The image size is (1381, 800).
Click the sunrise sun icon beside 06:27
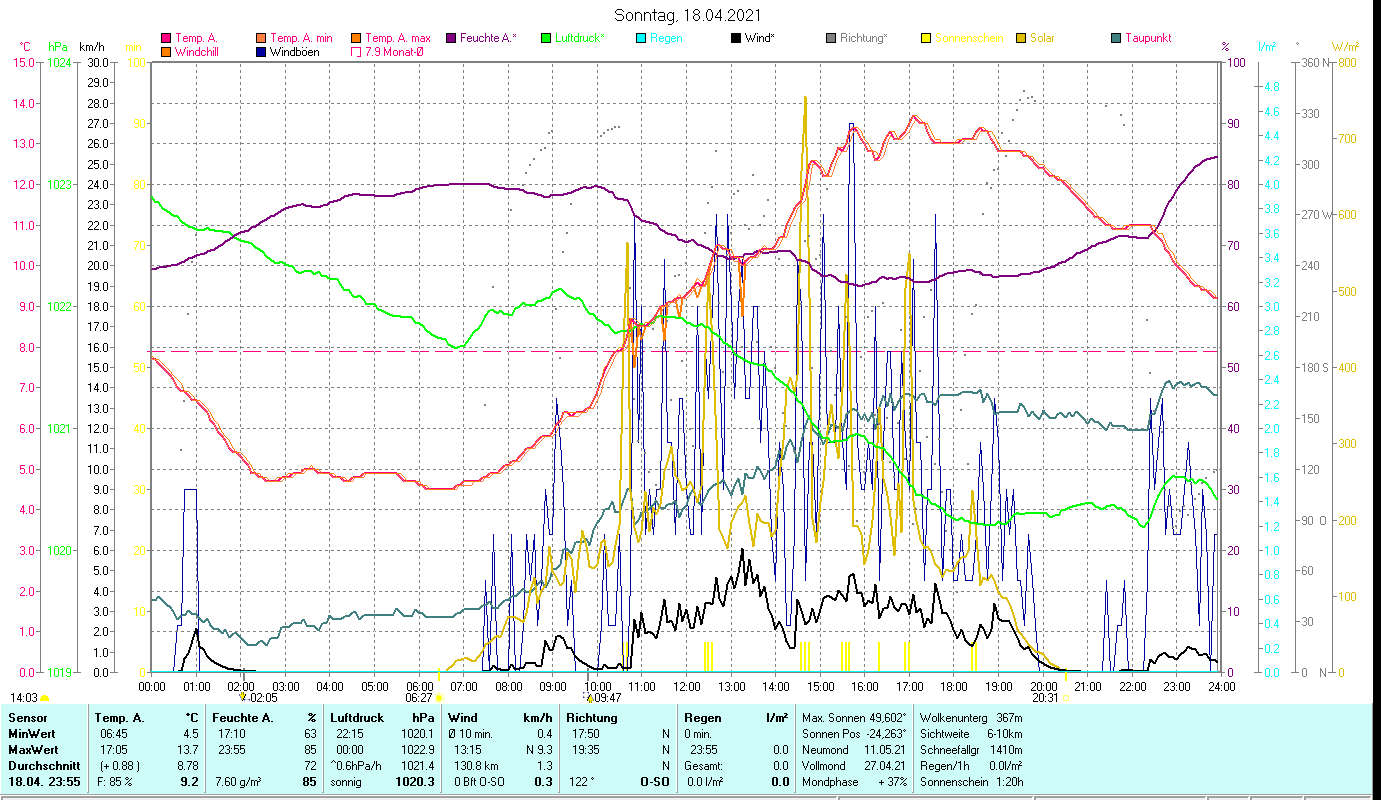click(439, 698)
